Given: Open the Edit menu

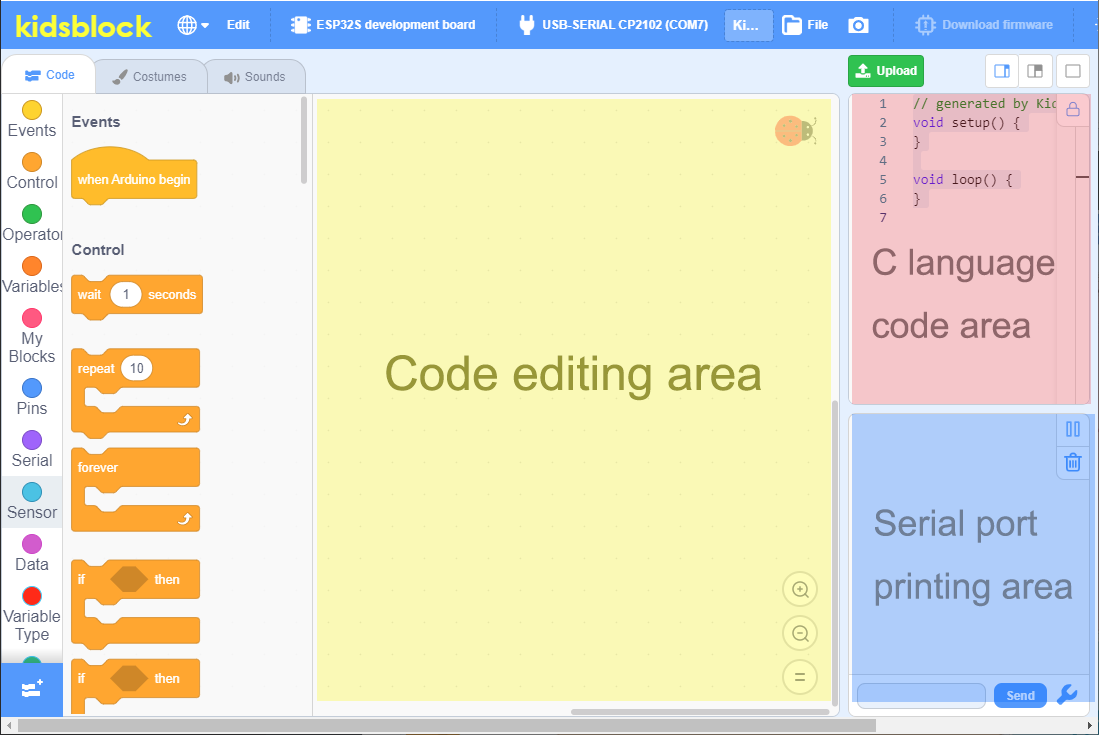Looking at the screenshot, I should click(238, 25).
